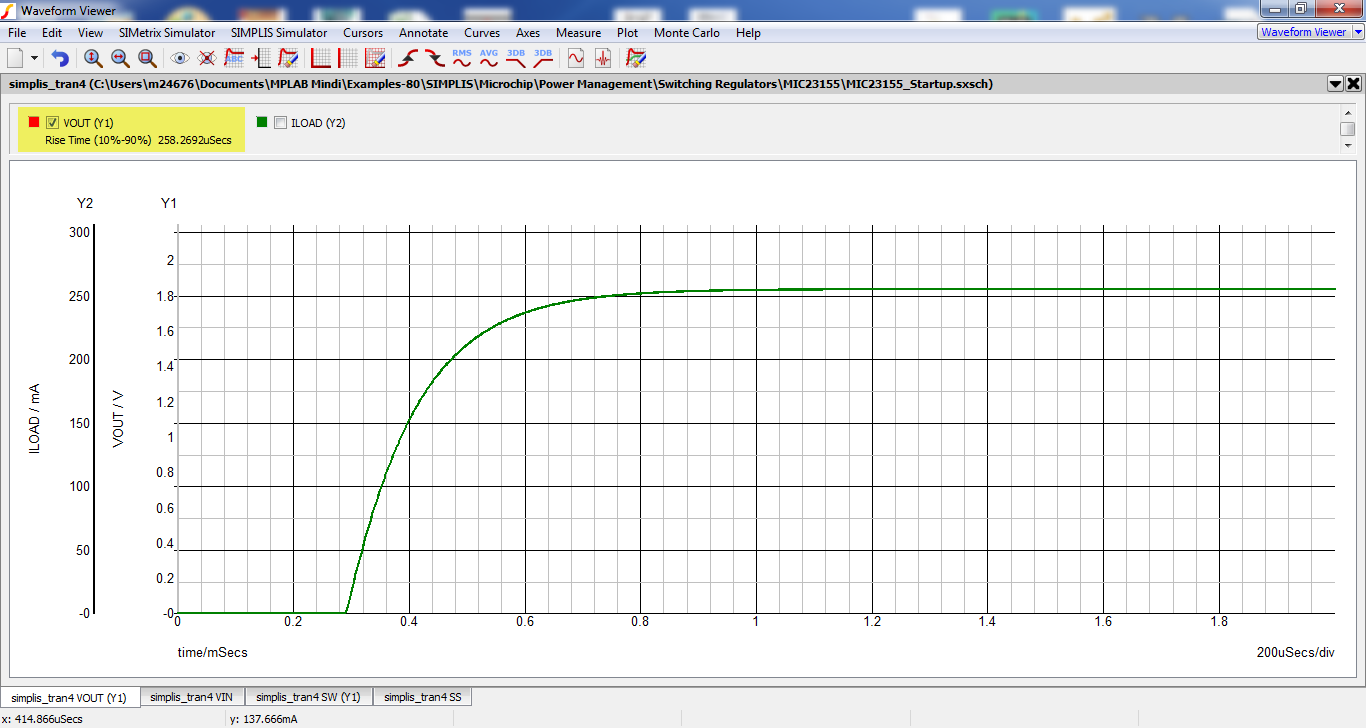
Task: Click the Rise Time 258.2692uSecs measurement
Action: click(x=138, y=140)
